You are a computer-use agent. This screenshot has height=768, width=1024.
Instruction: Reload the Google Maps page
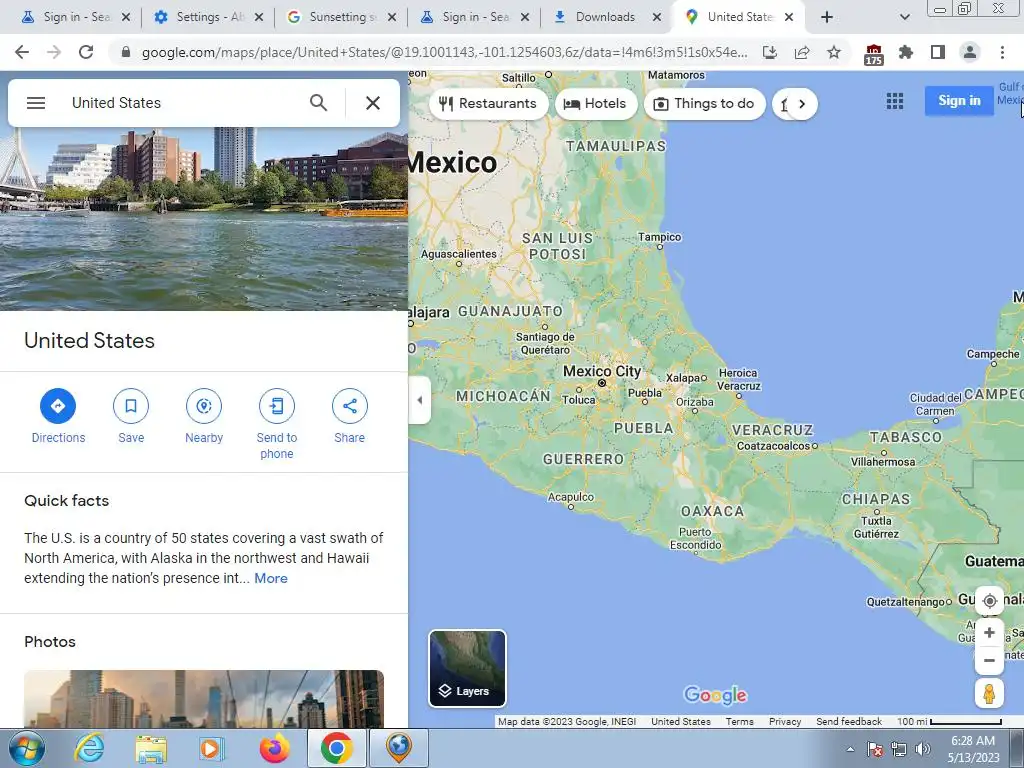point(86,52)
